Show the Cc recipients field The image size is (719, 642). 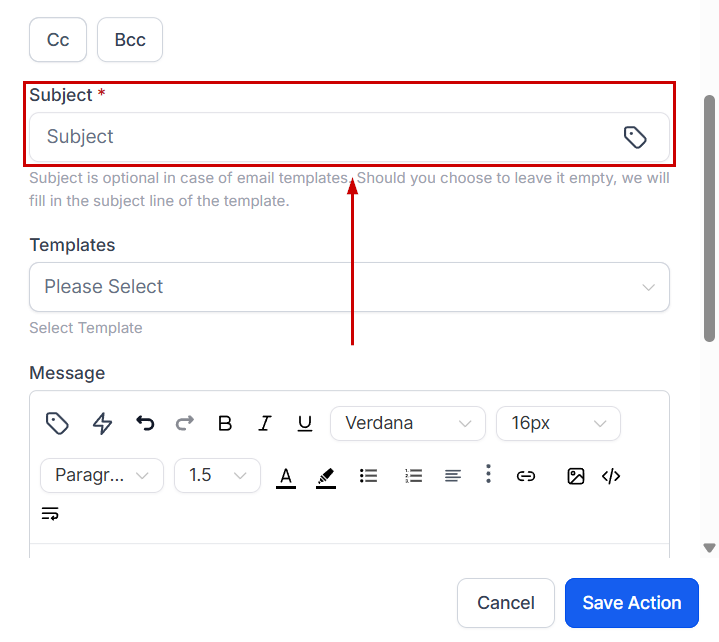58,40
